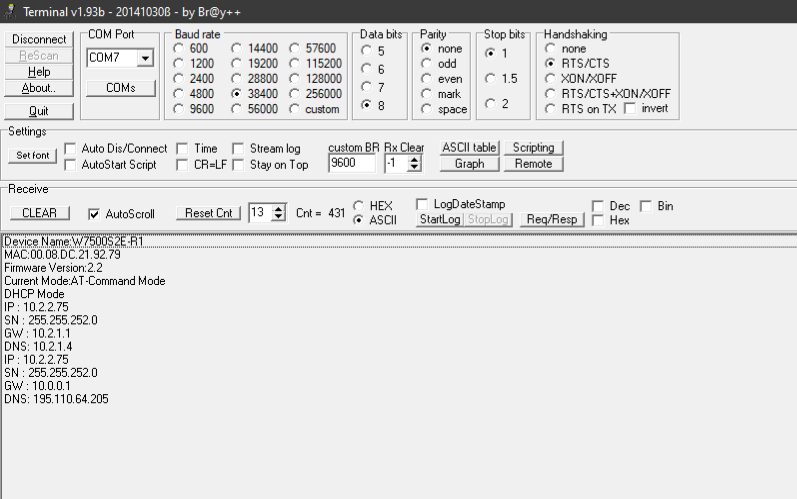Select baud rate 56000

236,109
